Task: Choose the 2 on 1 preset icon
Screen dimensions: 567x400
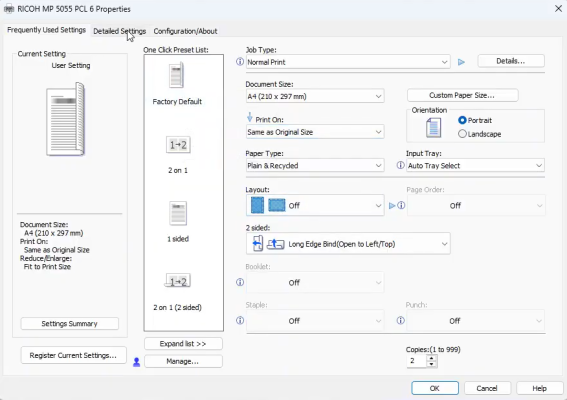Action: tap(178, 145)
